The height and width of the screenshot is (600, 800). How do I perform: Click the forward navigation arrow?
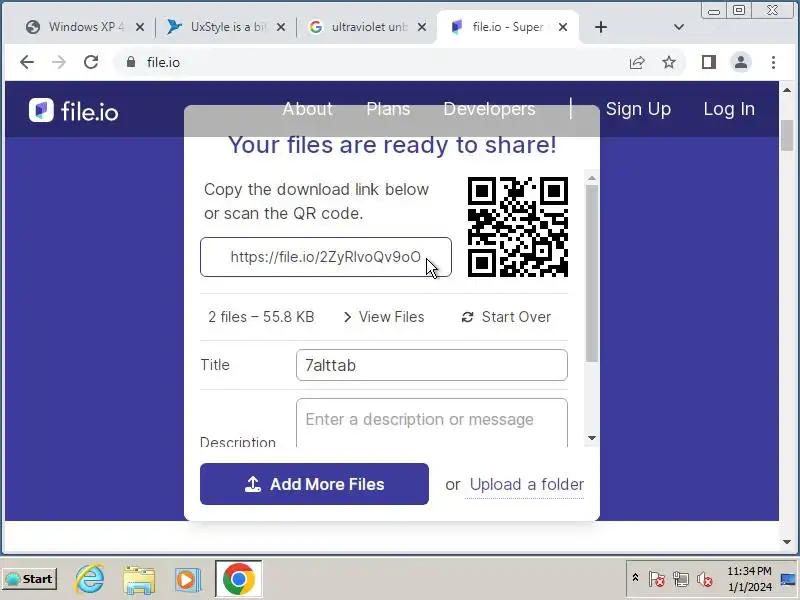(59, 62)
